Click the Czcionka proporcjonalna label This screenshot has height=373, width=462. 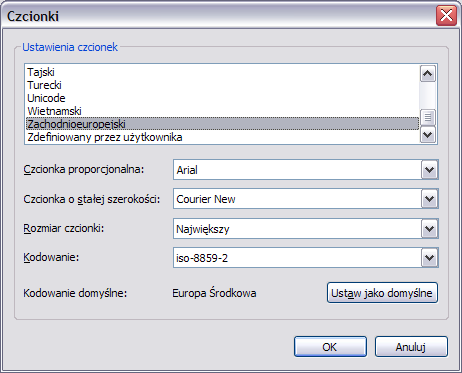pyautogui.click(x=84, y=169)
